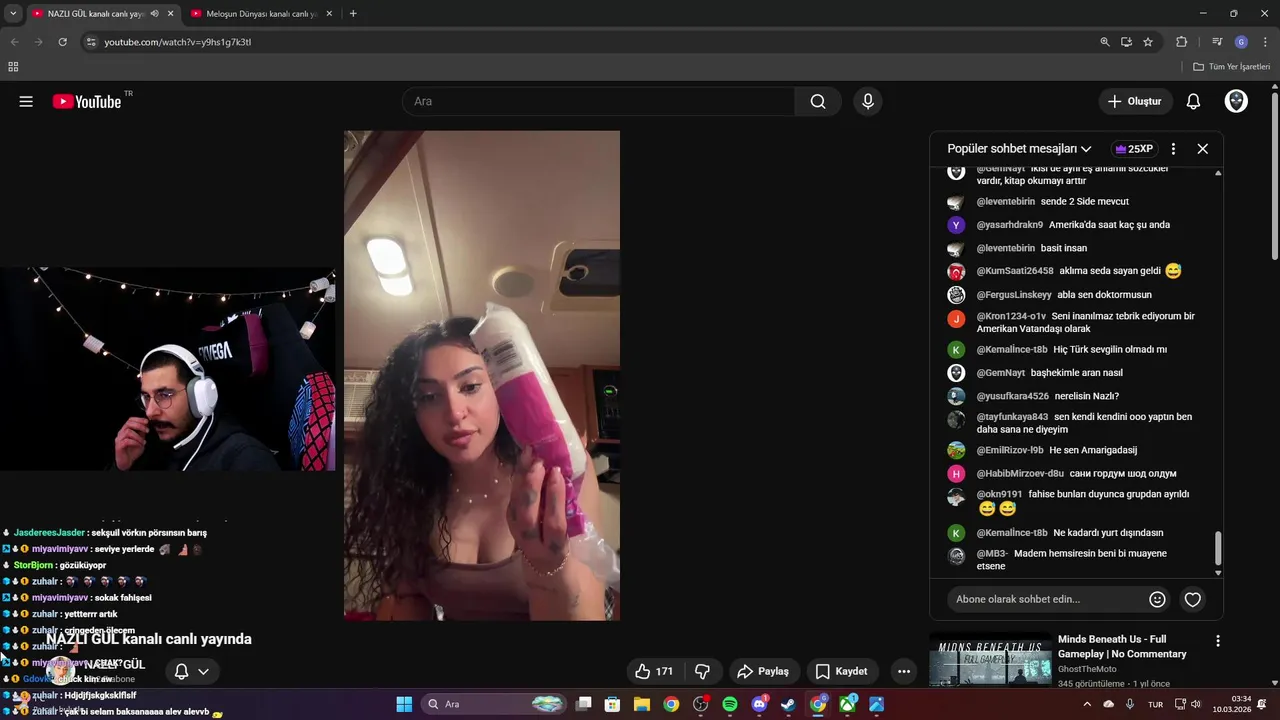Open Tüm Yer İşaretleri bookmarks folder
Image resolution: width=1280 pixels, height=720 pixels.
1231,67
